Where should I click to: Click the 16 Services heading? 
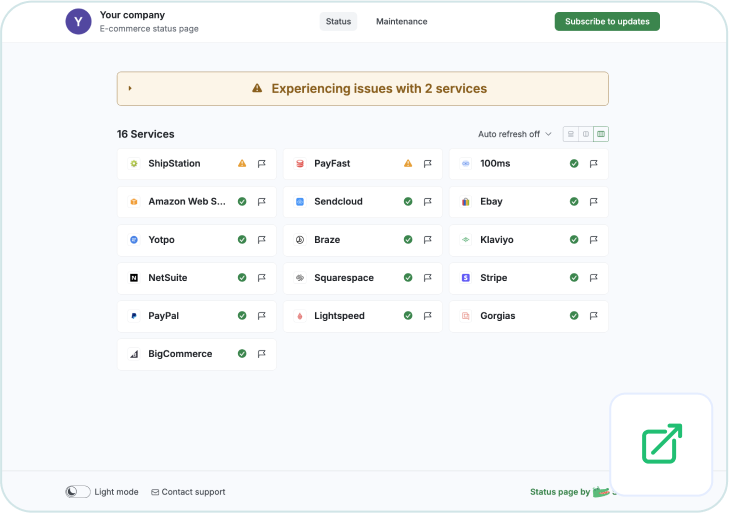(x=146, y=134)
